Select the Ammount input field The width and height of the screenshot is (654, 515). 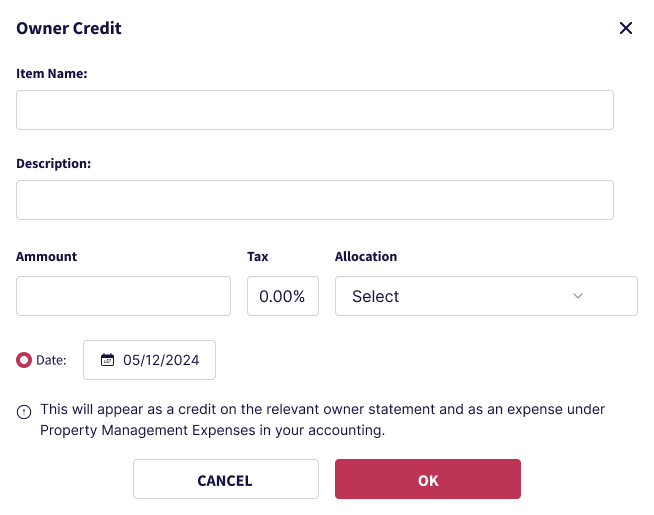point(123,296)
